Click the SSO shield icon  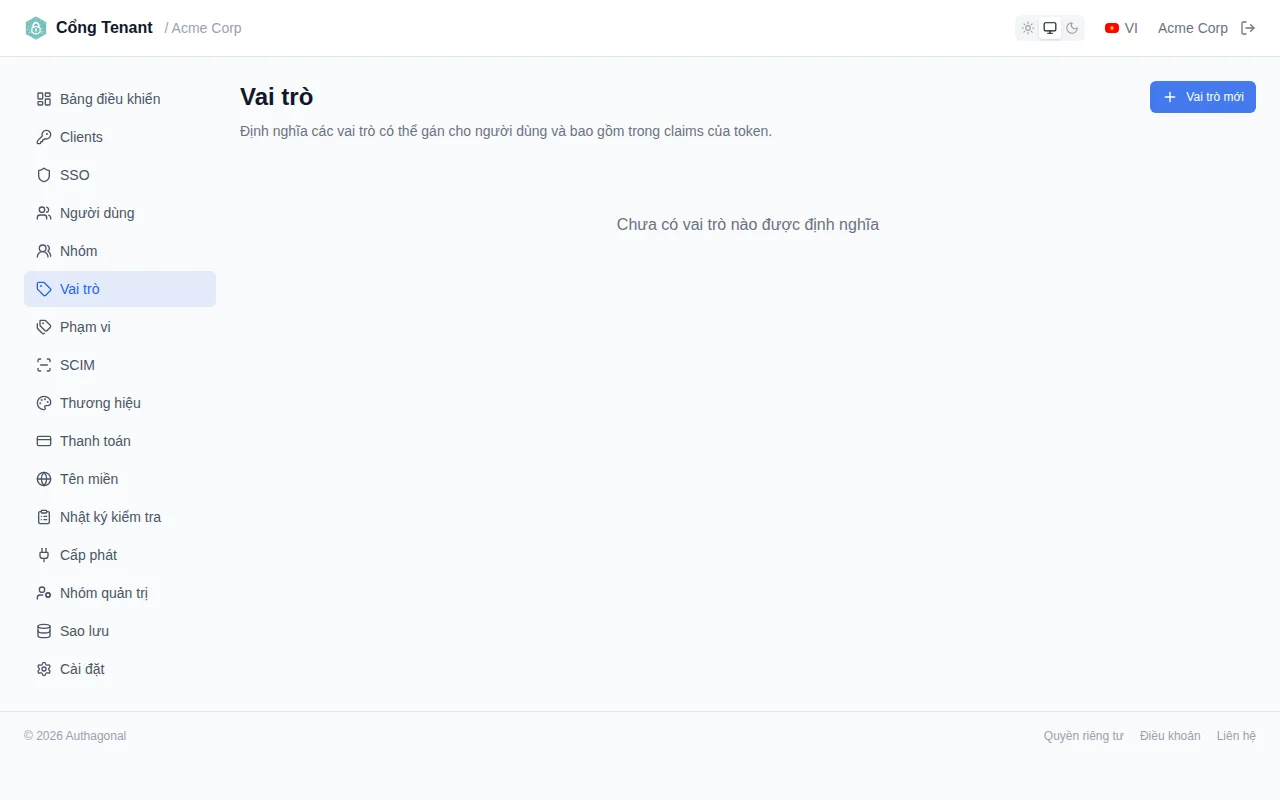click(x=44, y=175)
